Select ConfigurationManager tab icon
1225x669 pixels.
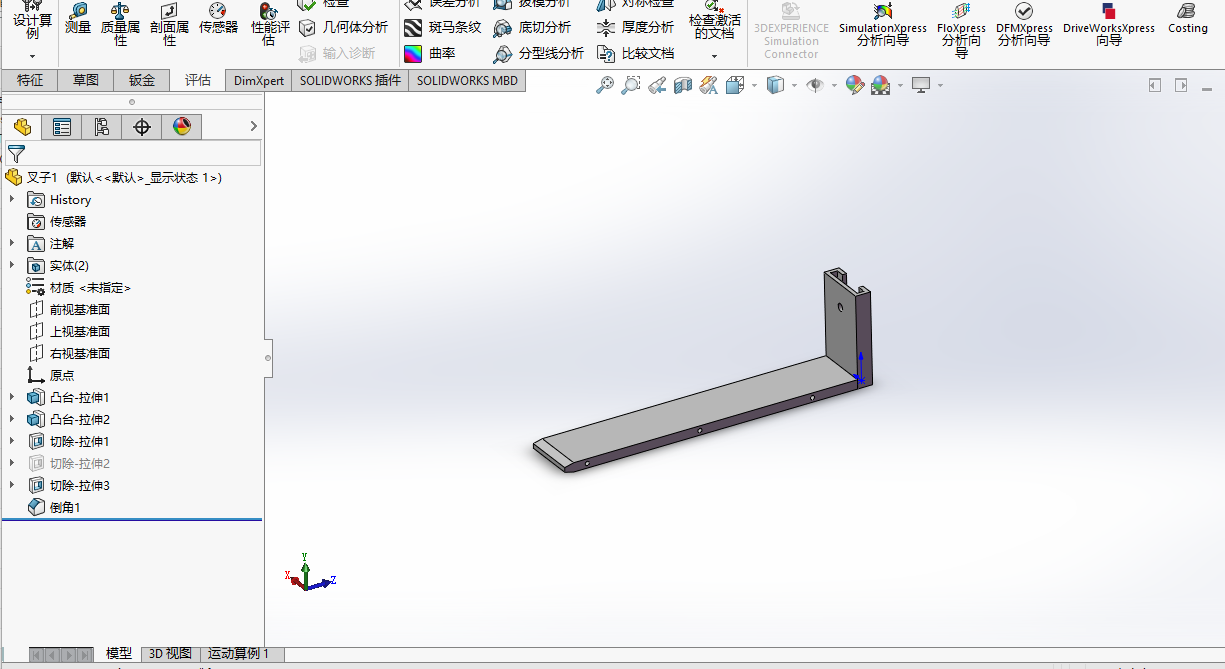(102, 126)
